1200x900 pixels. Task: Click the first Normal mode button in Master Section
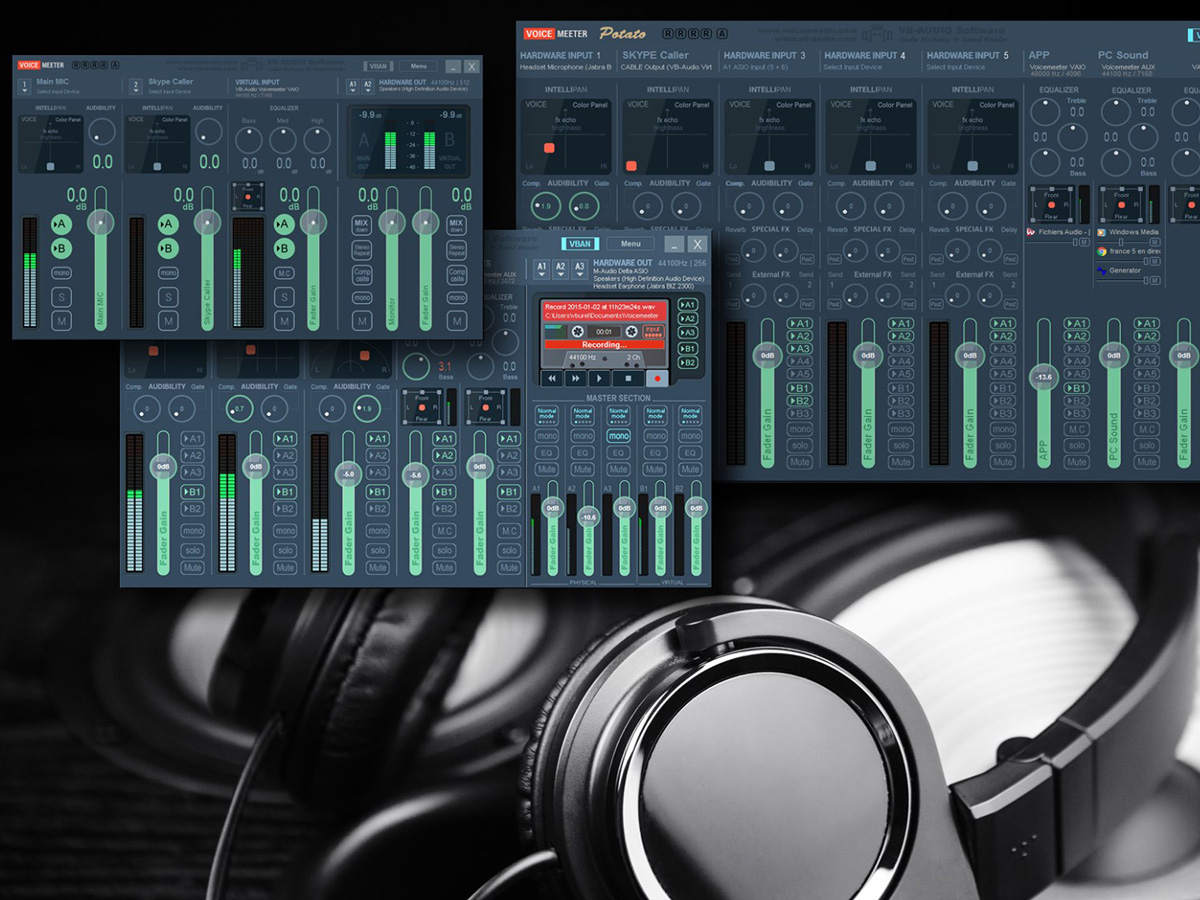tap(547, 413)
